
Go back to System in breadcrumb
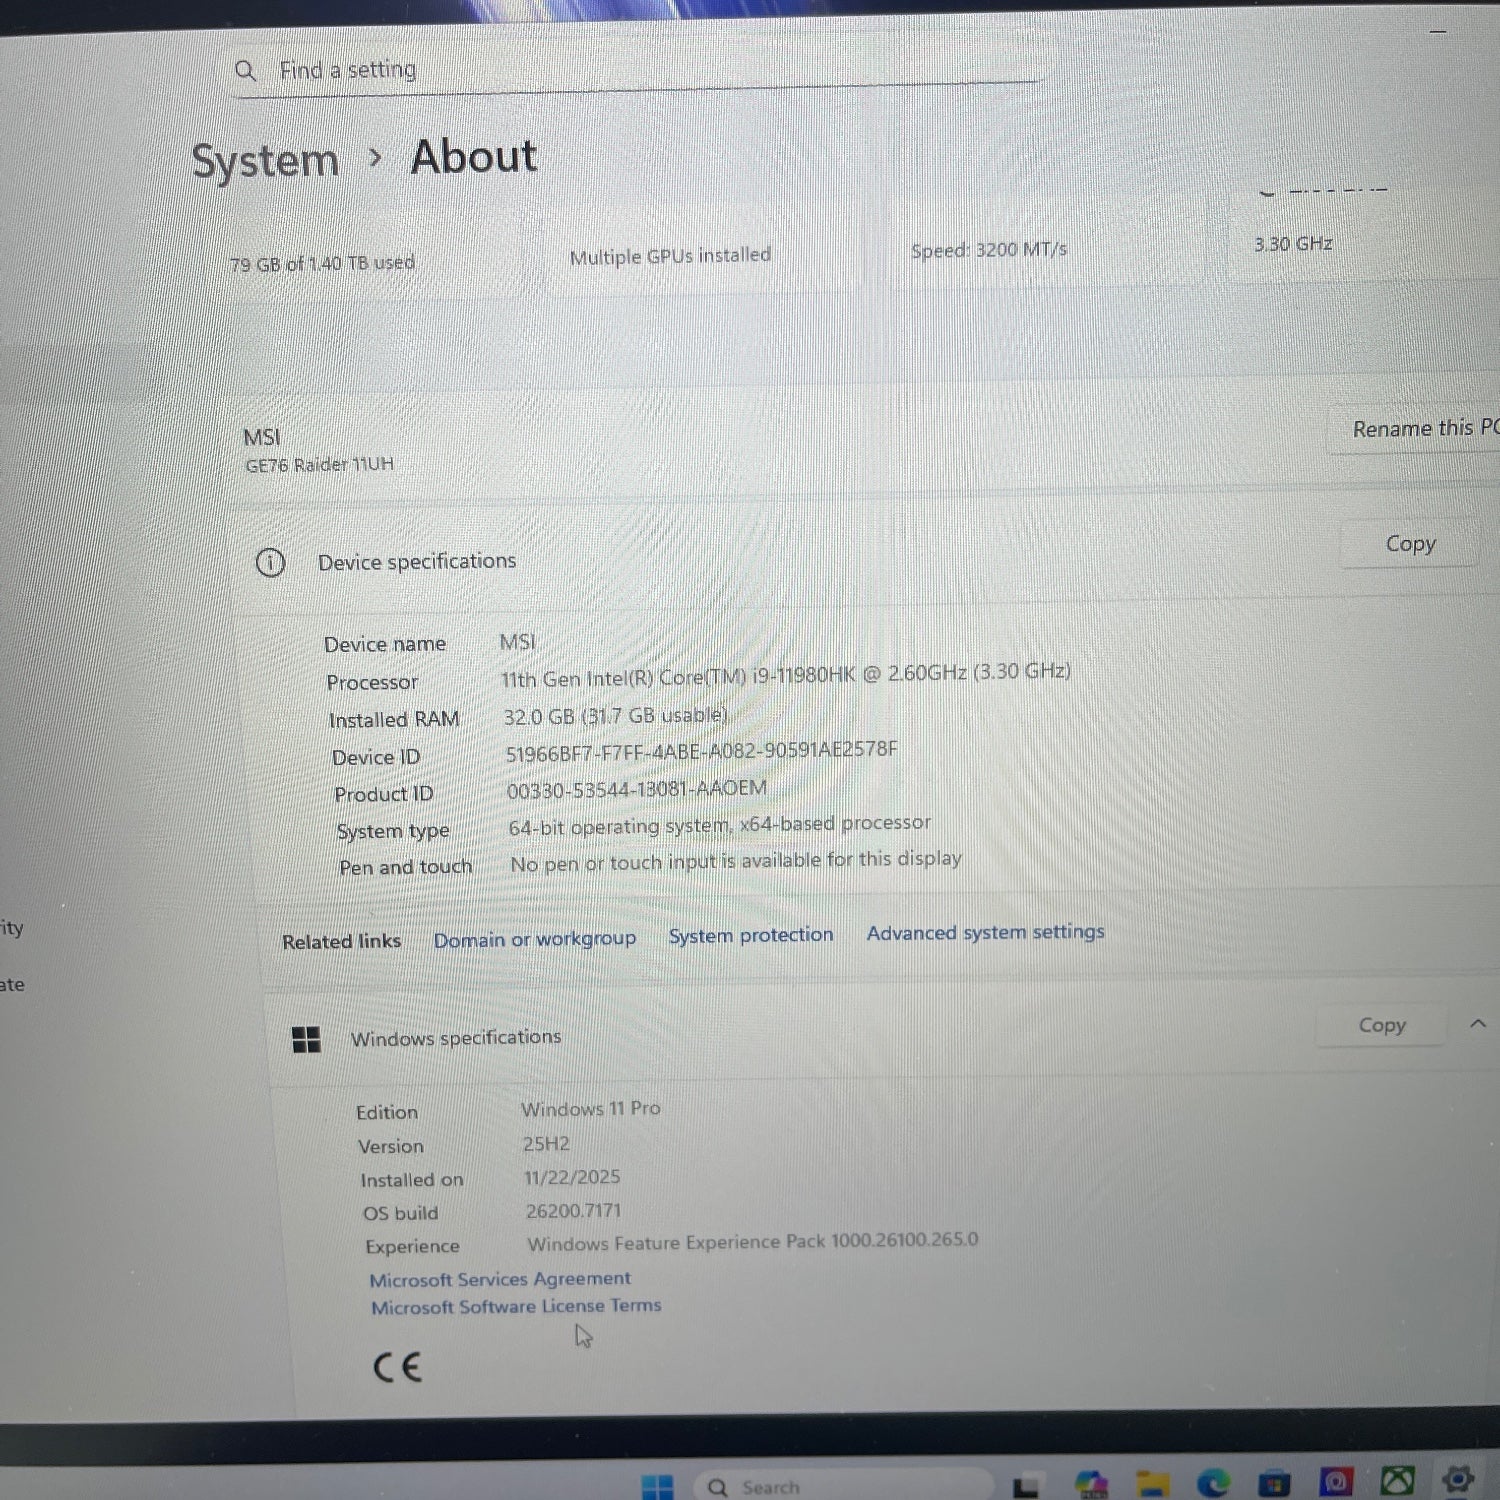pos(265,161)
